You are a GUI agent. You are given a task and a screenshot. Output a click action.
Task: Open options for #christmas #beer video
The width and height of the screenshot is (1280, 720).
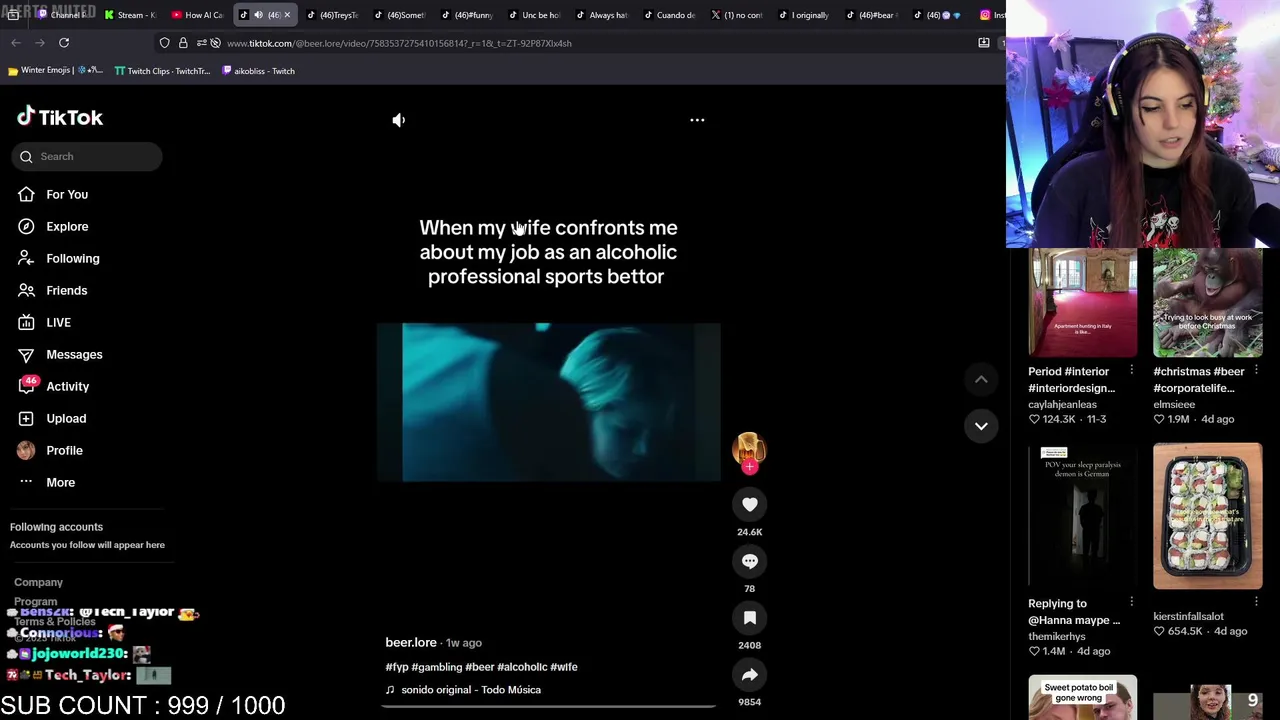pyautogui.click(x=1256, y=370)
